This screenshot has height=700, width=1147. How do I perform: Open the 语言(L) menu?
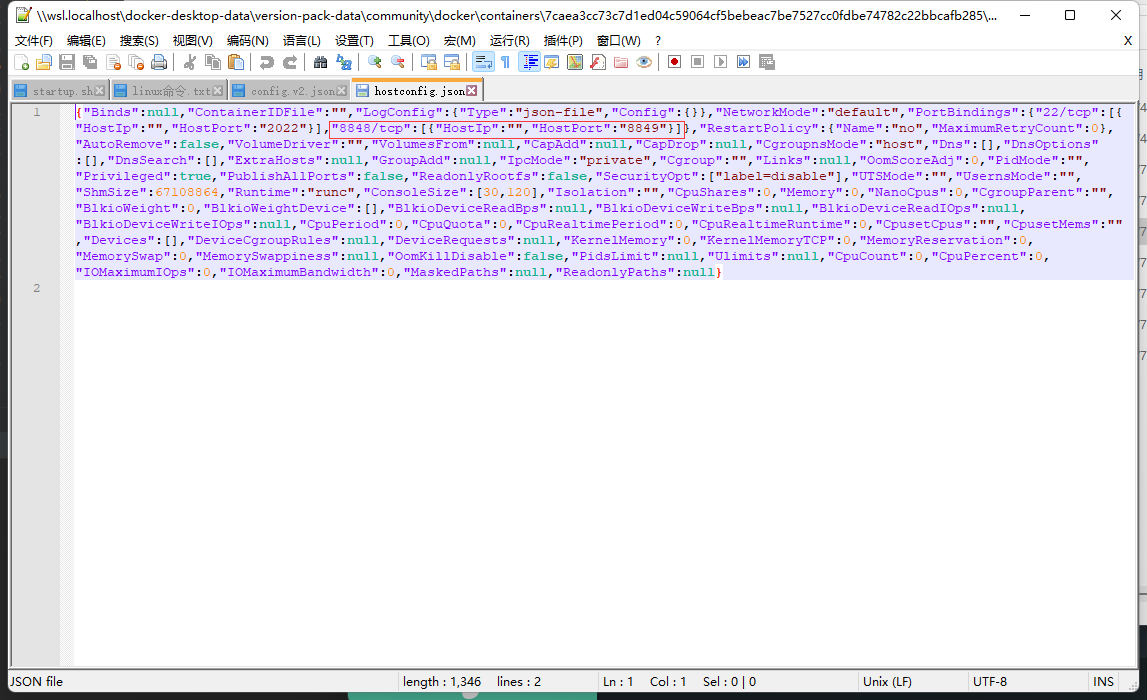coord(301,41)
